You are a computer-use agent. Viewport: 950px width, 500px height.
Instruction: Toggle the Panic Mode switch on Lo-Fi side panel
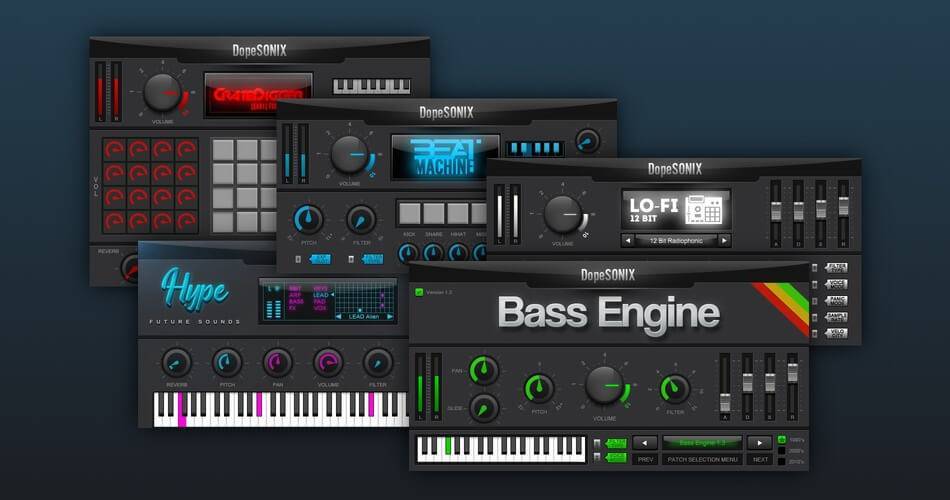click(x=837, y=300)
